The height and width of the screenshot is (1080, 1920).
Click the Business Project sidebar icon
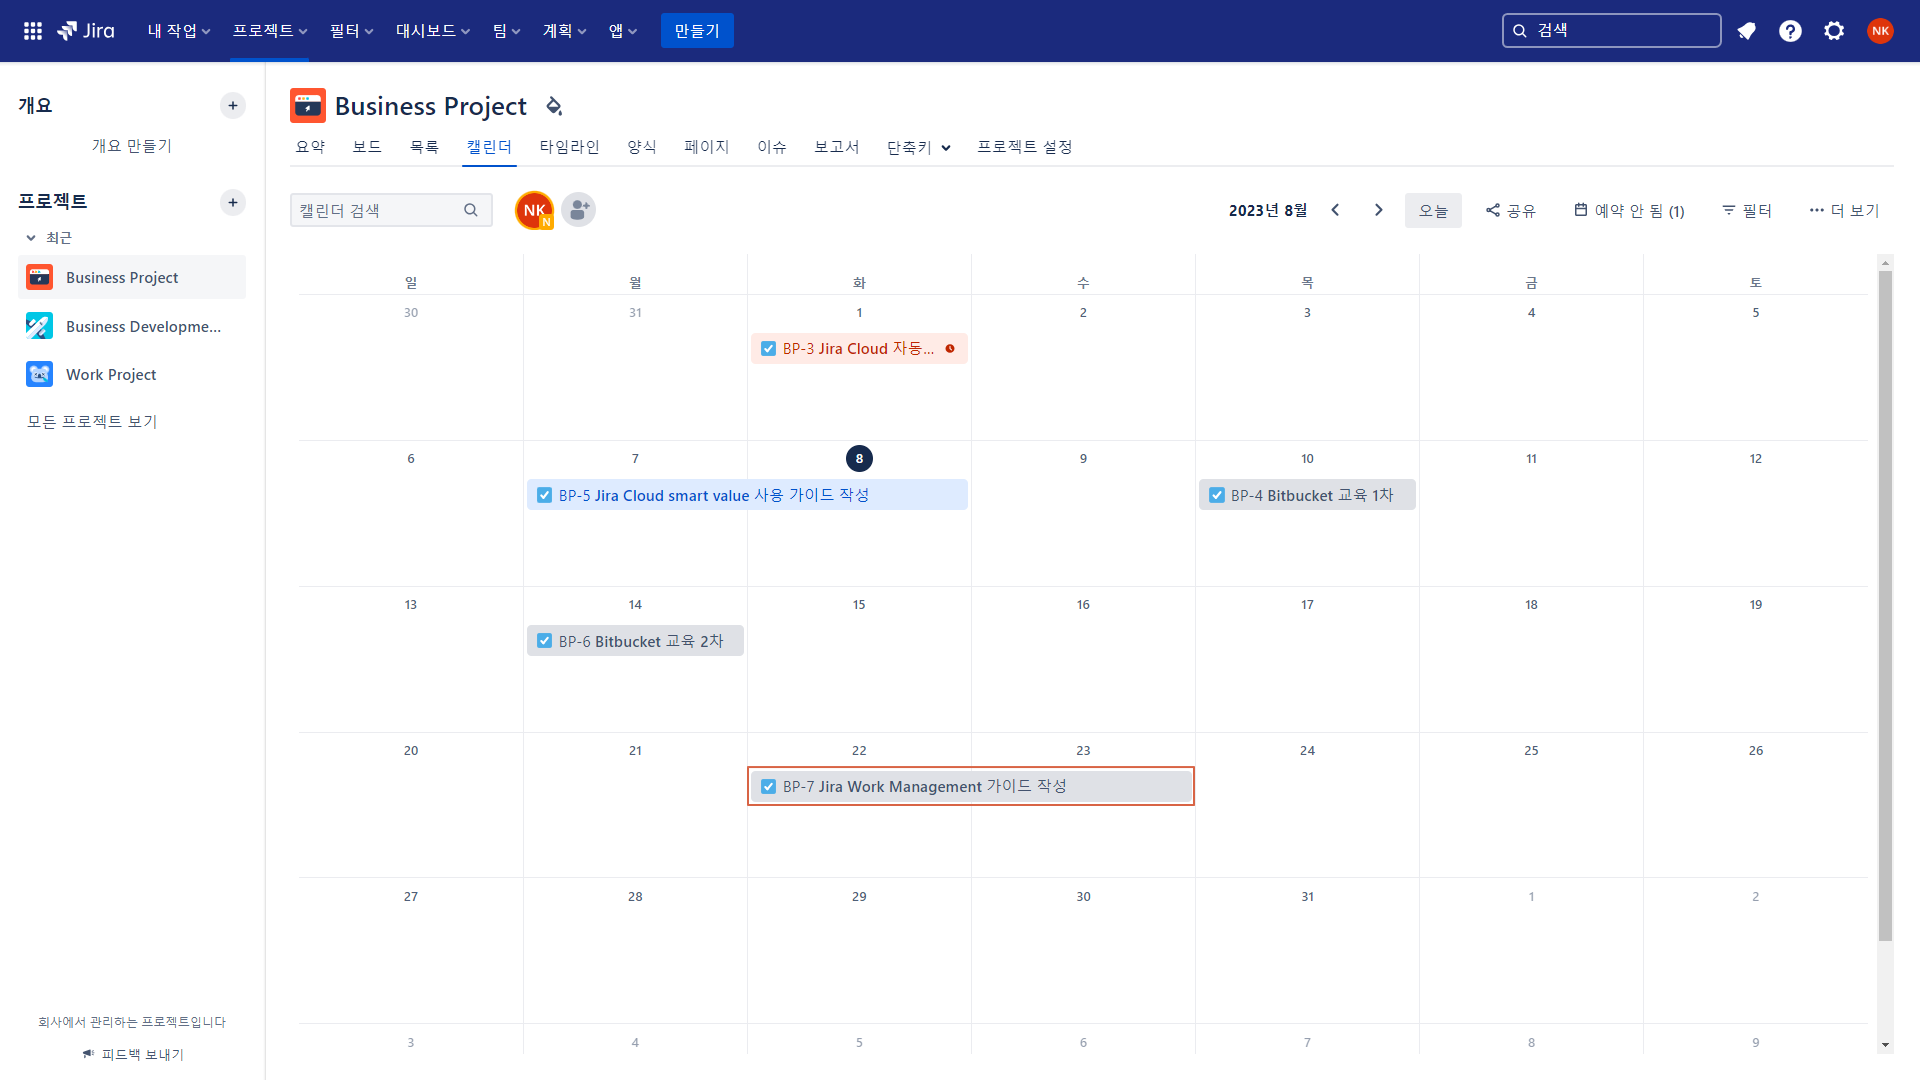coord(40,277)
